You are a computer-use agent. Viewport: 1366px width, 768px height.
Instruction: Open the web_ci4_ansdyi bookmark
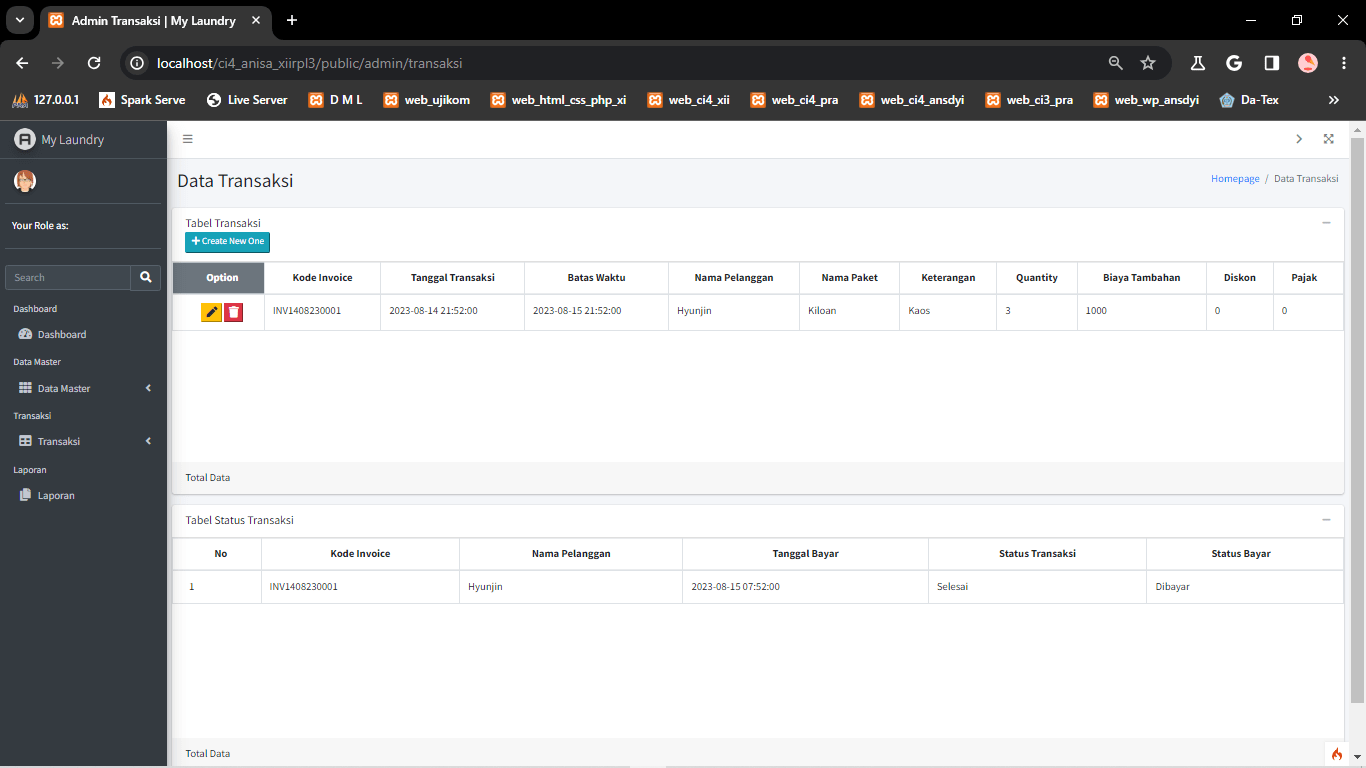pos(911,100)
